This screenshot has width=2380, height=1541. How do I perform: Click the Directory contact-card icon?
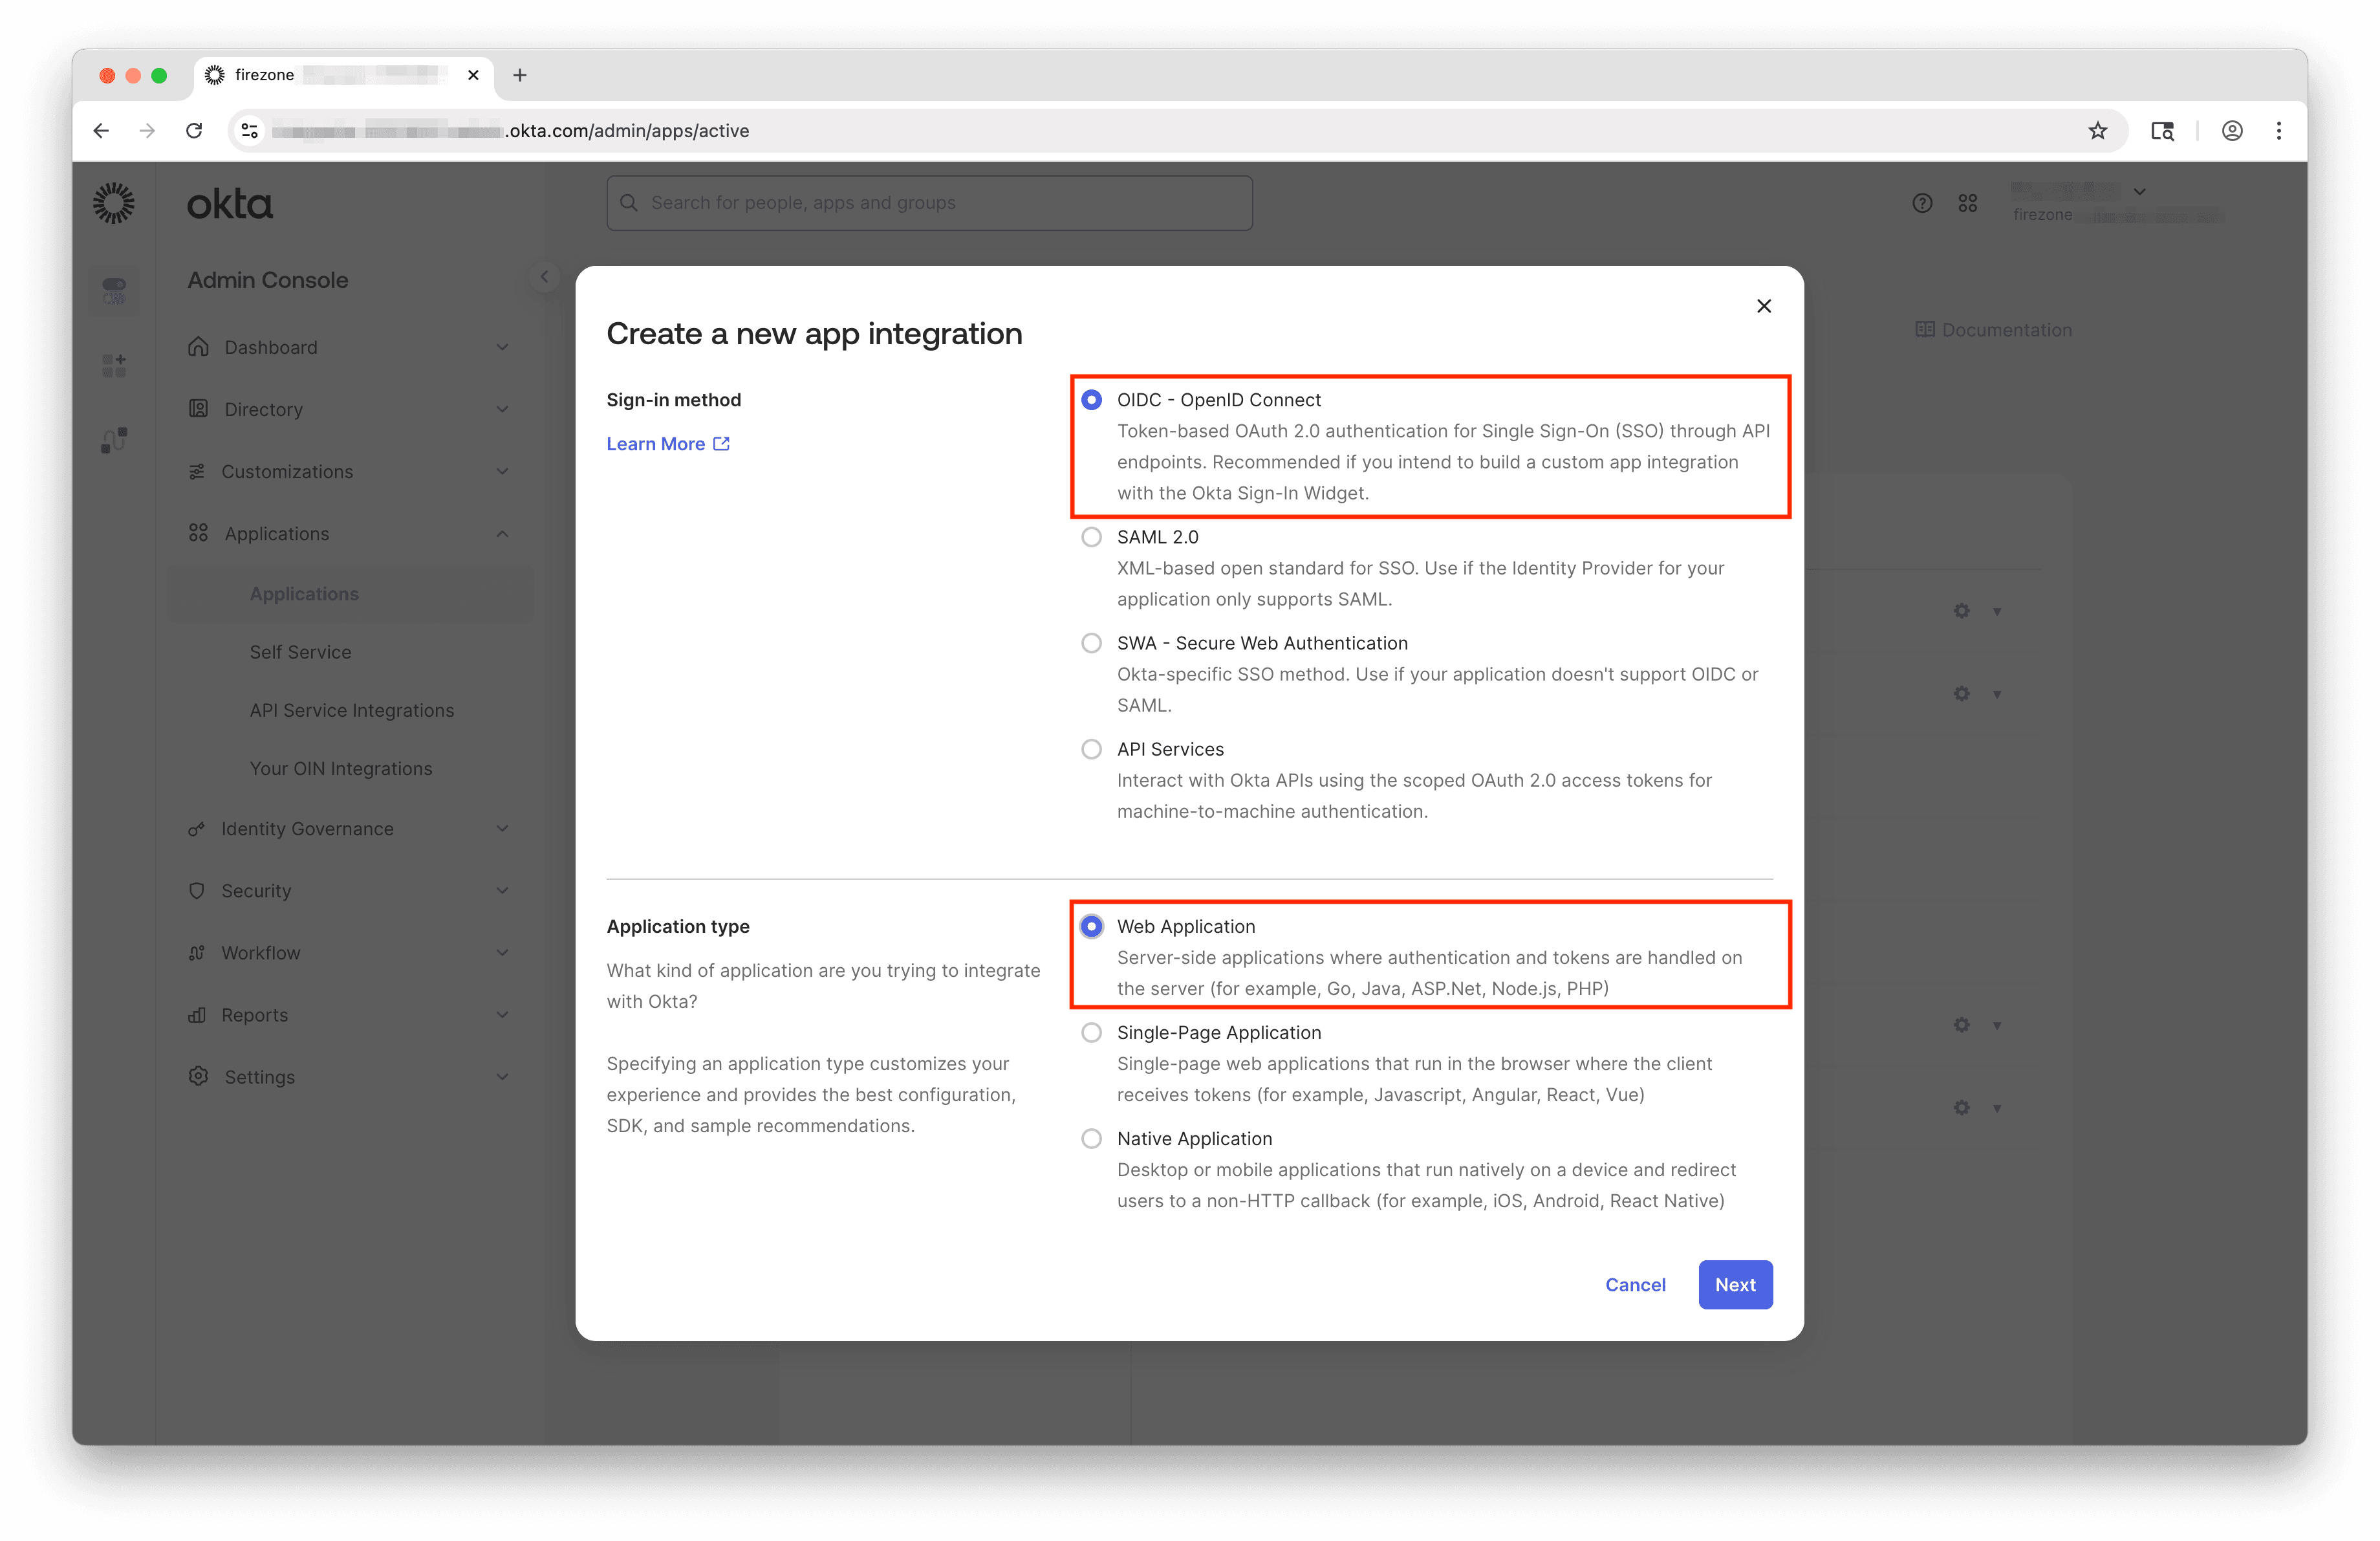(x=198, y=409)
